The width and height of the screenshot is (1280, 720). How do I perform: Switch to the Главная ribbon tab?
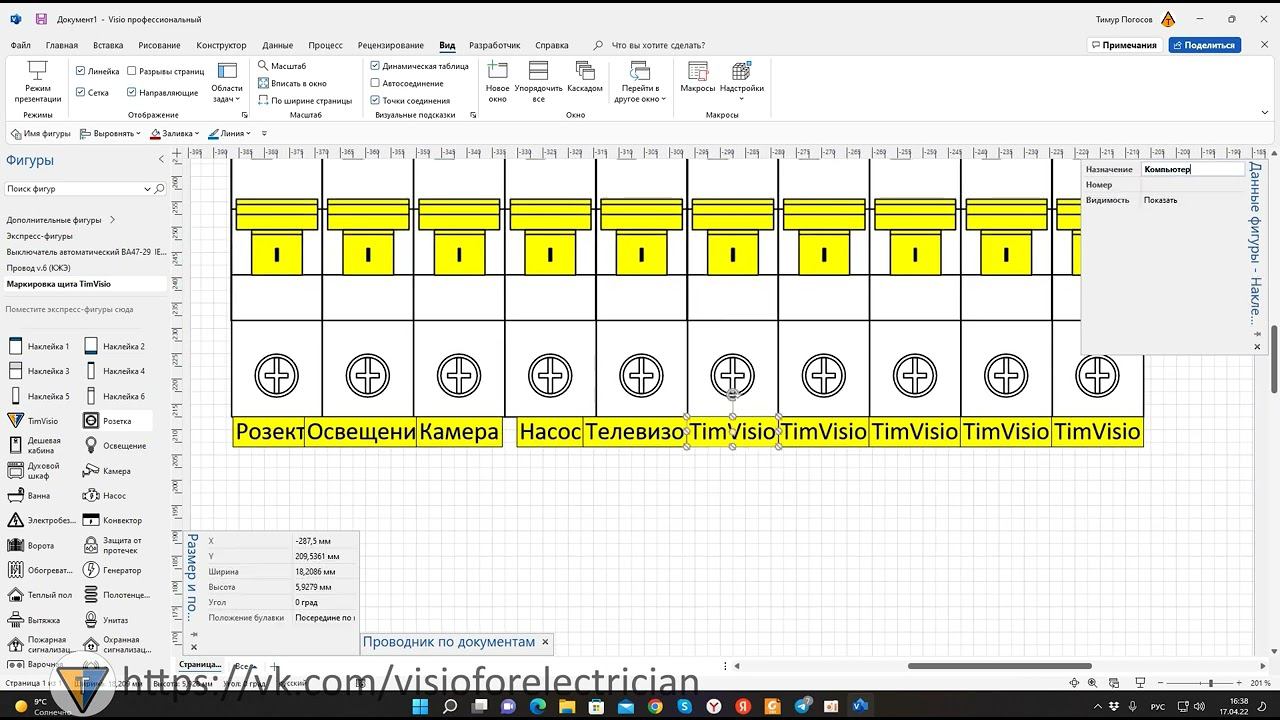pyautogui.click(x=61, y=45)
